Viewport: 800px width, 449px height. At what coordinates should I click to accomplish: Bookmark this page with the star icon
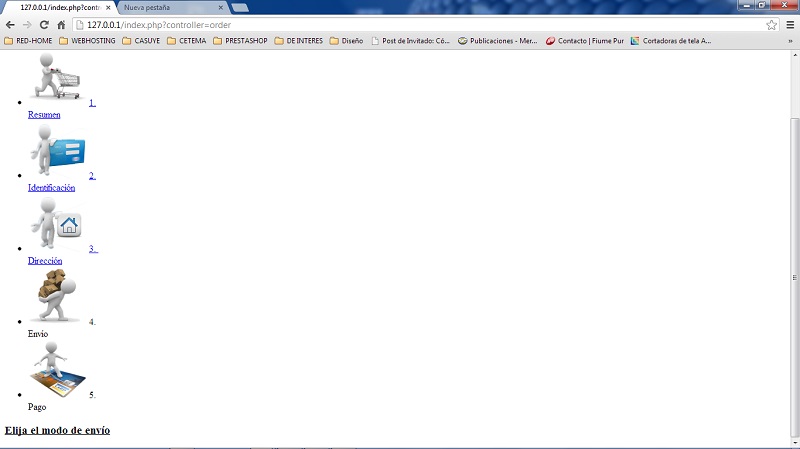[x=771, y=25]
